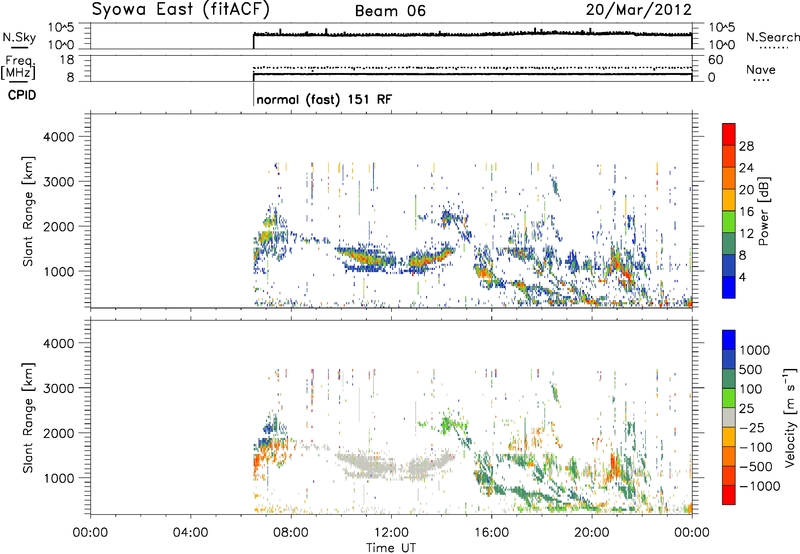
Task: Click the "100" value on the Velocity scale
Action: (x=750, y=389)
